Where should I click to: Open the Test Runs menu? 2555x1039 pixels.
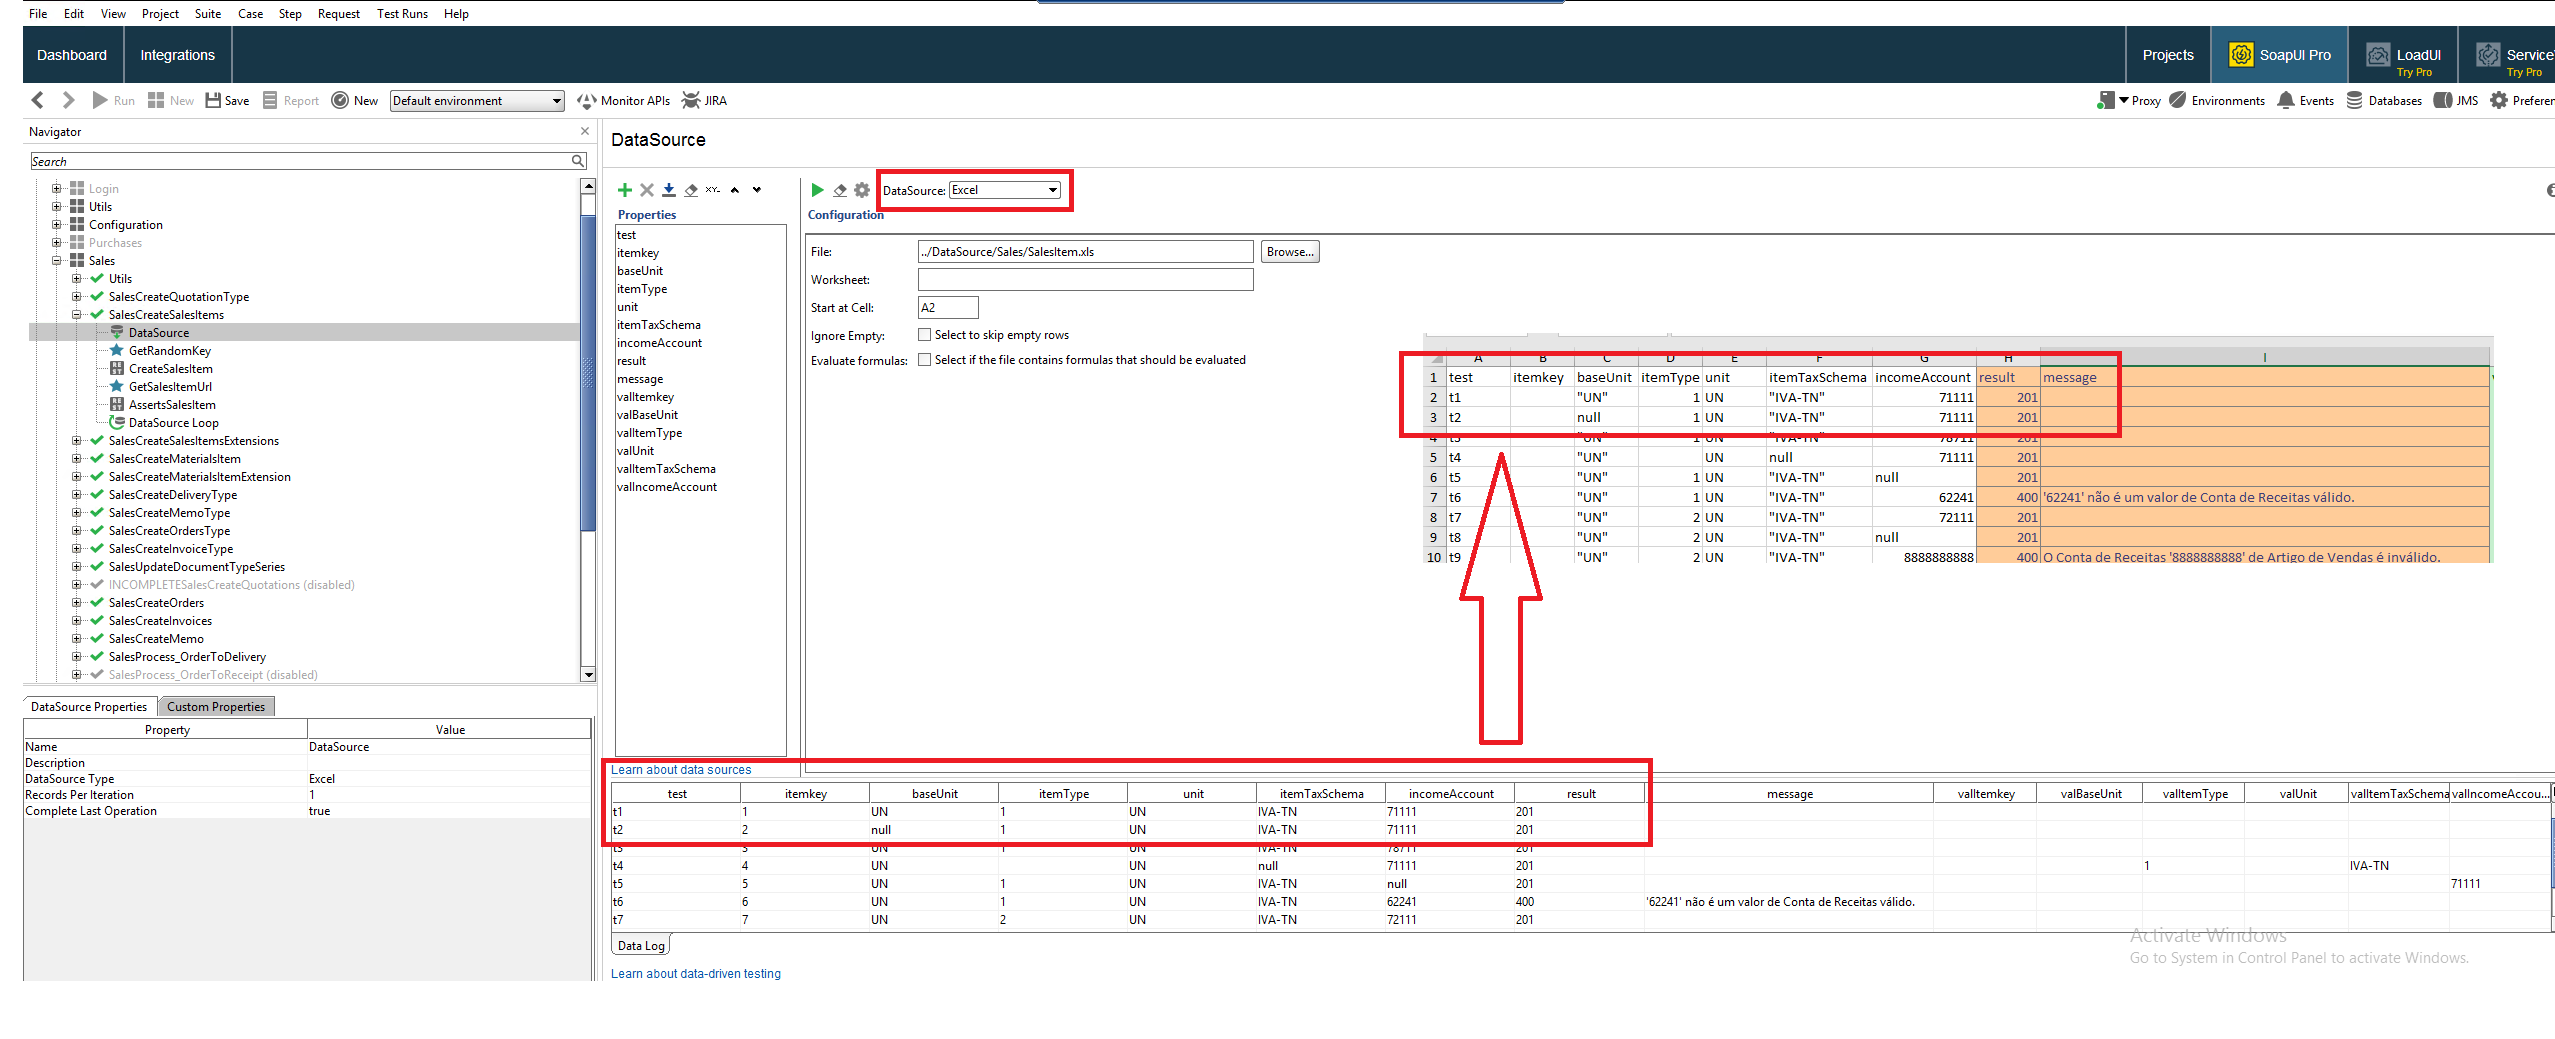point(402,13)
